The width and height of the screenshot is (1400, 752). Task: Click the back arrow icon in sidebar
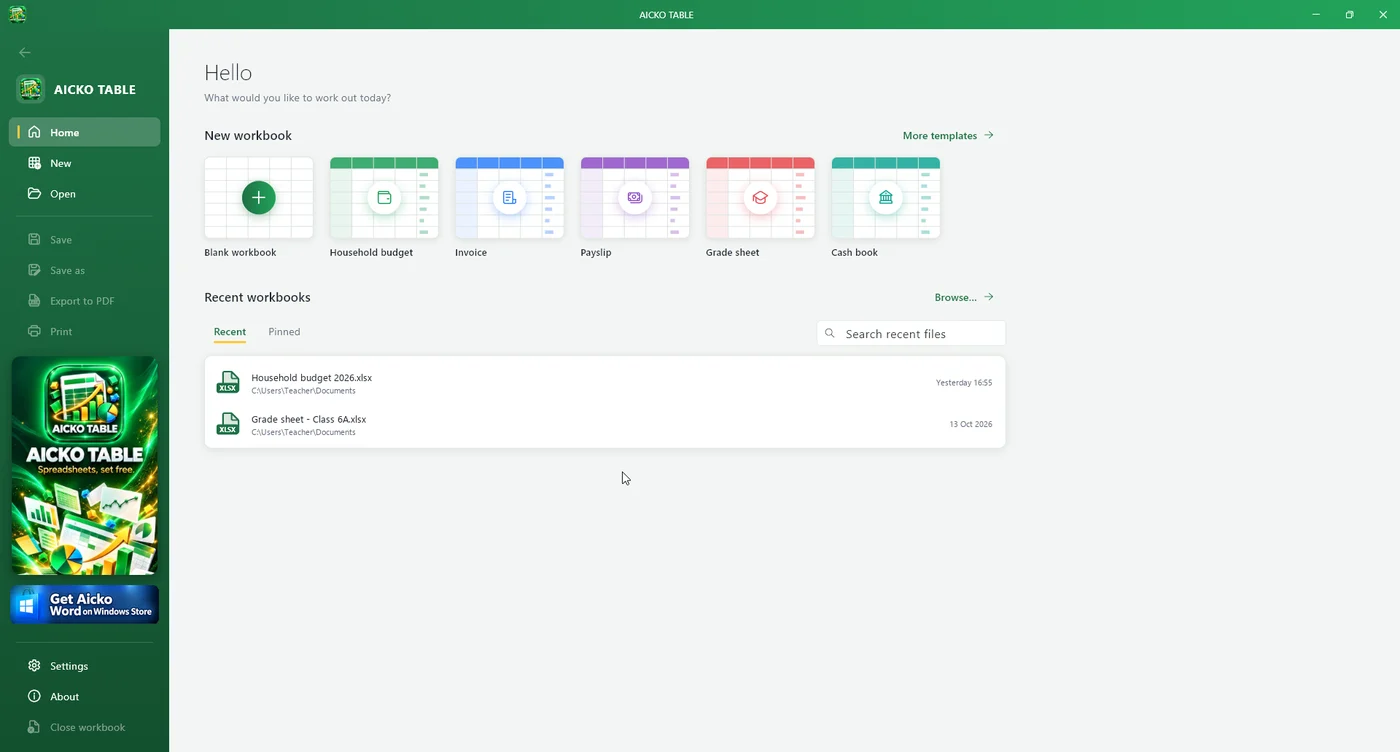point(25,52)
